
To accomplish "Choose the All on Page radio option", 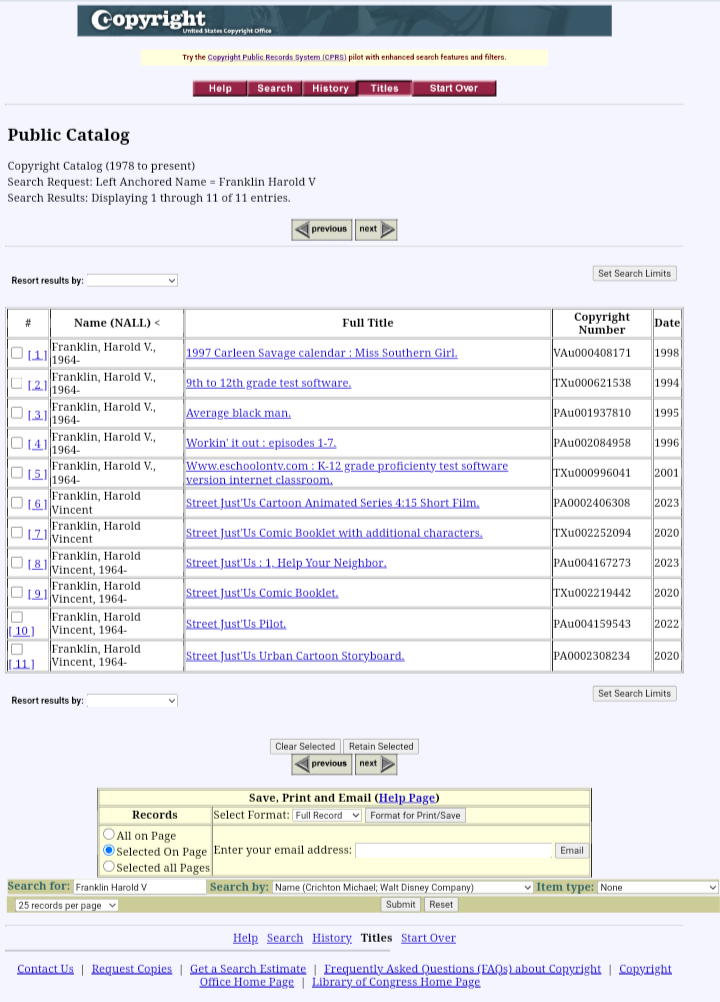I will [x=109, y=834].
